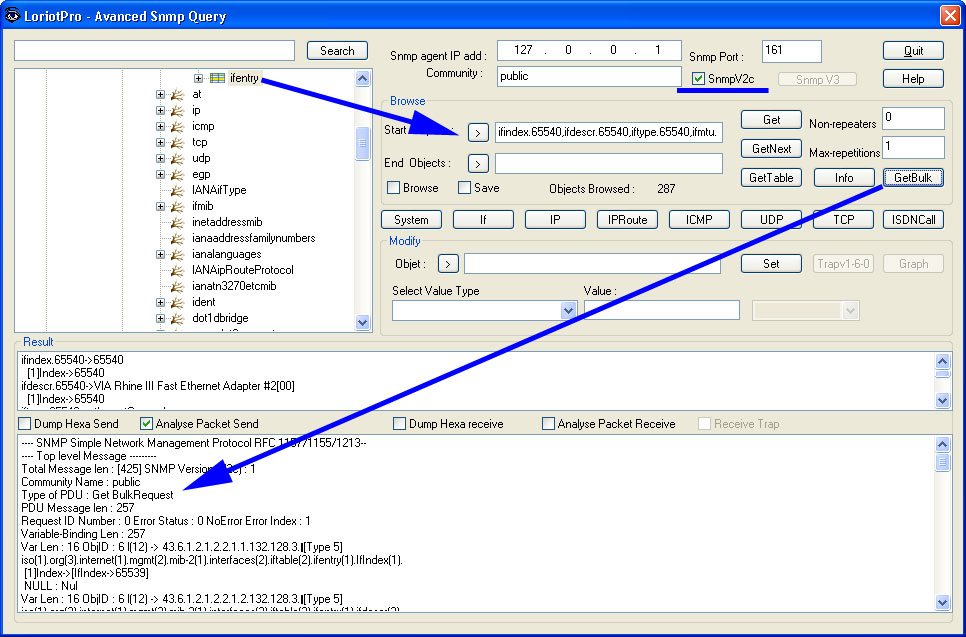Enable the Dump Hexa Send checkbox
This screenshot has height=637, width=966.
coord(22,423)
